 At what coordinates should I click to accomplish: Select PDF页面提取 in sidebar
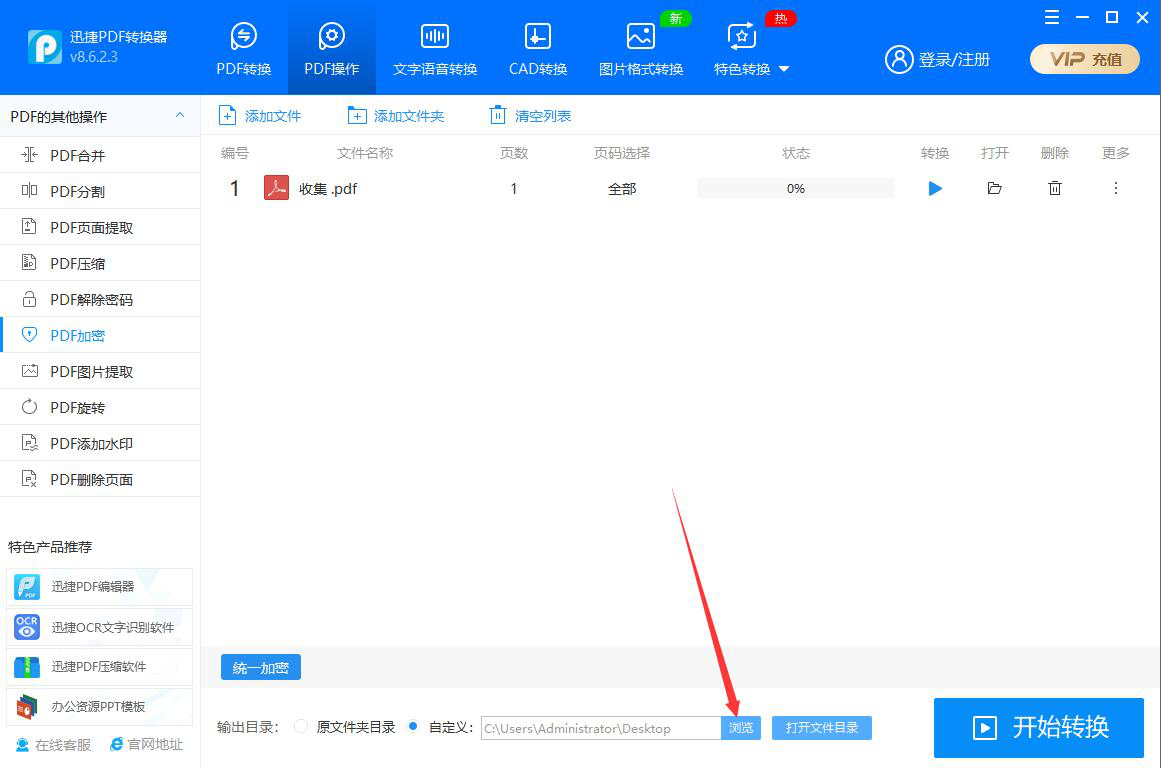[100, 227]
